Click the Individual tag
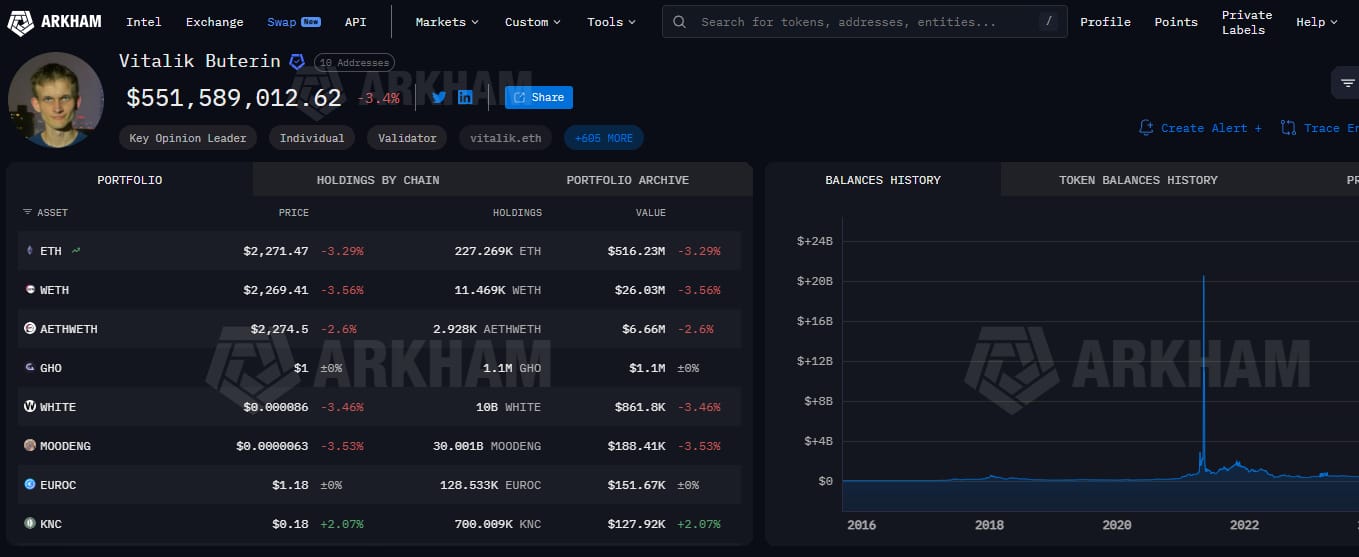 click(x=312, y=138)
